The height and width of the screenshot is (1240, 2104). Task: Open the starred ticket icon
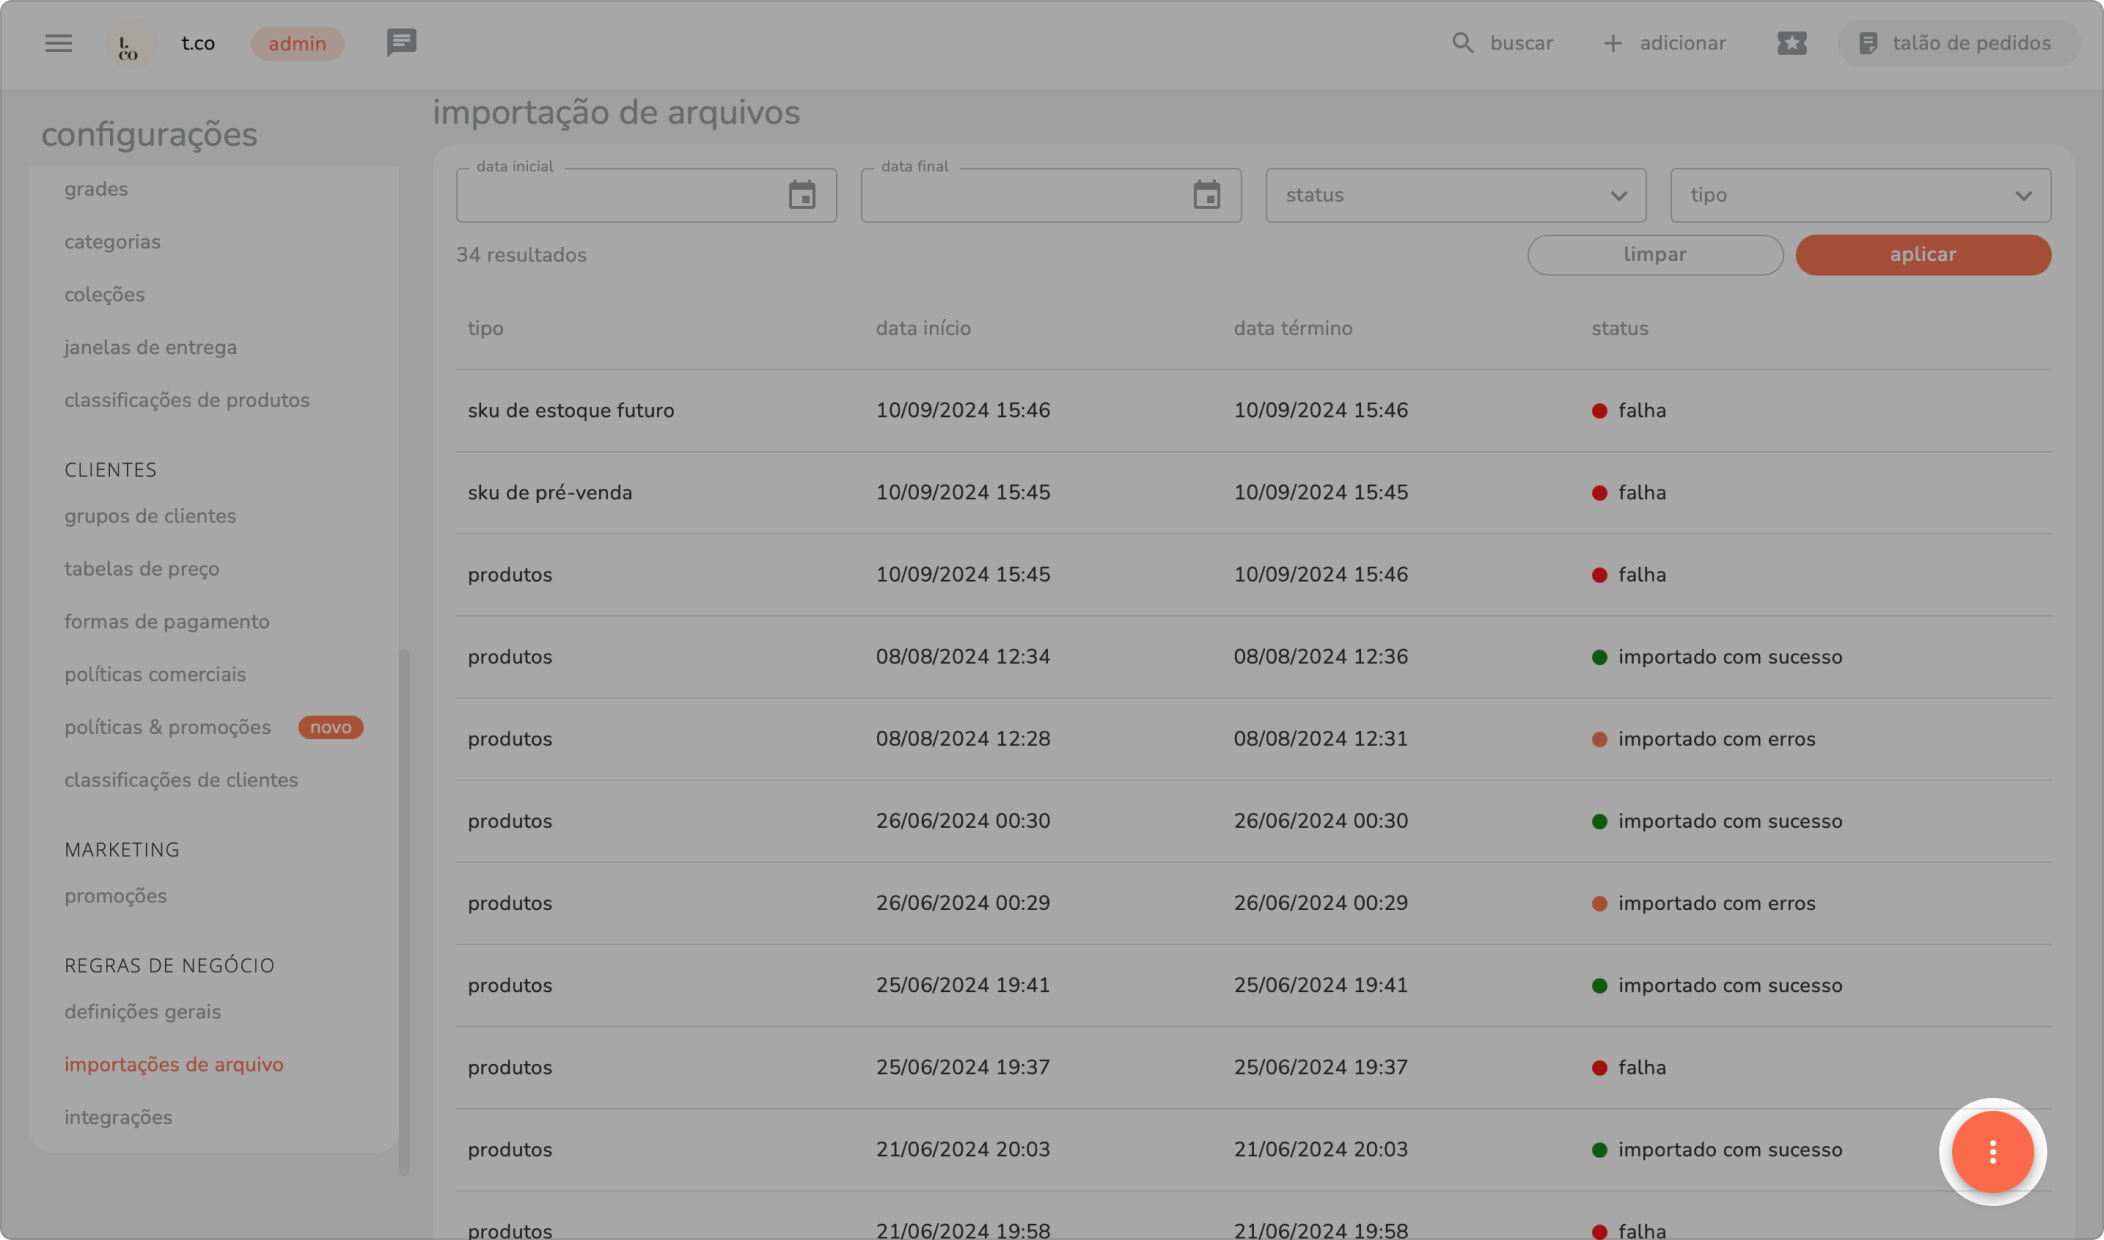point(1791,43)
